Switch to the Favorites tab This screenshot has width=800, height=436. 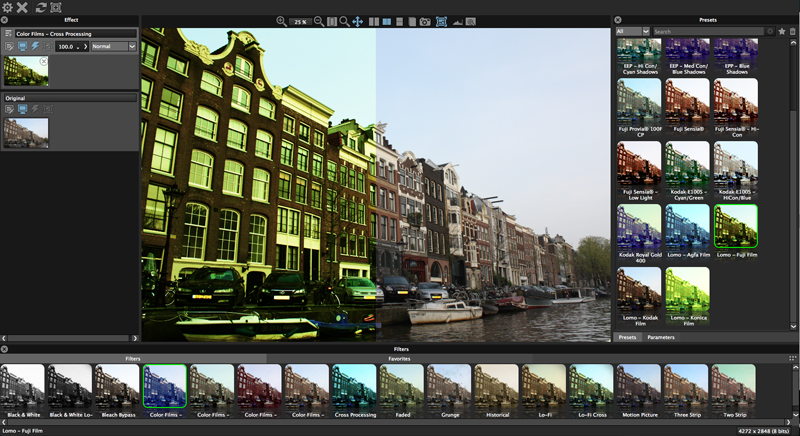pyautogui.click(x=400, y=358)
